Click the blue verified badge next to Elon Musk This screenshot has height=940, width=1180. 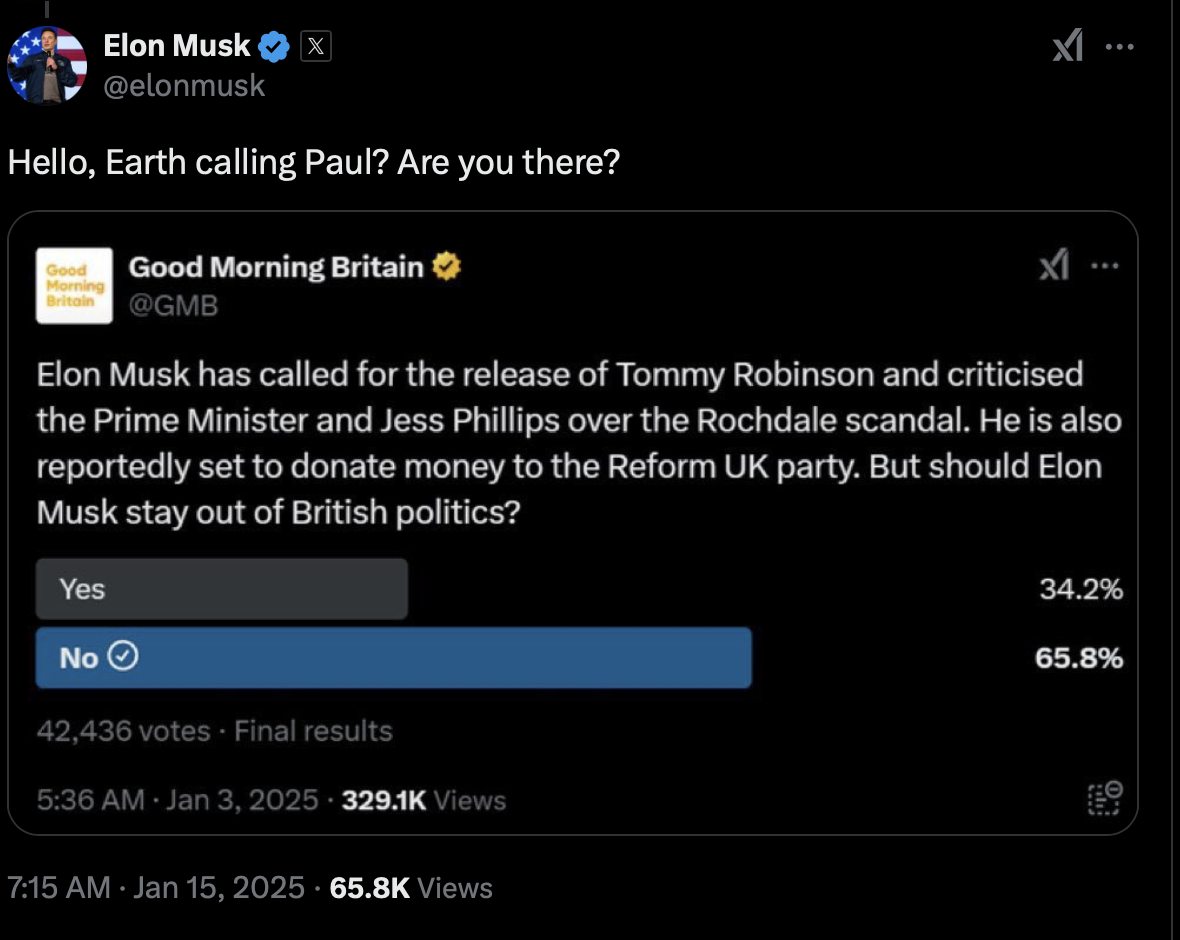tap(274, 46)
